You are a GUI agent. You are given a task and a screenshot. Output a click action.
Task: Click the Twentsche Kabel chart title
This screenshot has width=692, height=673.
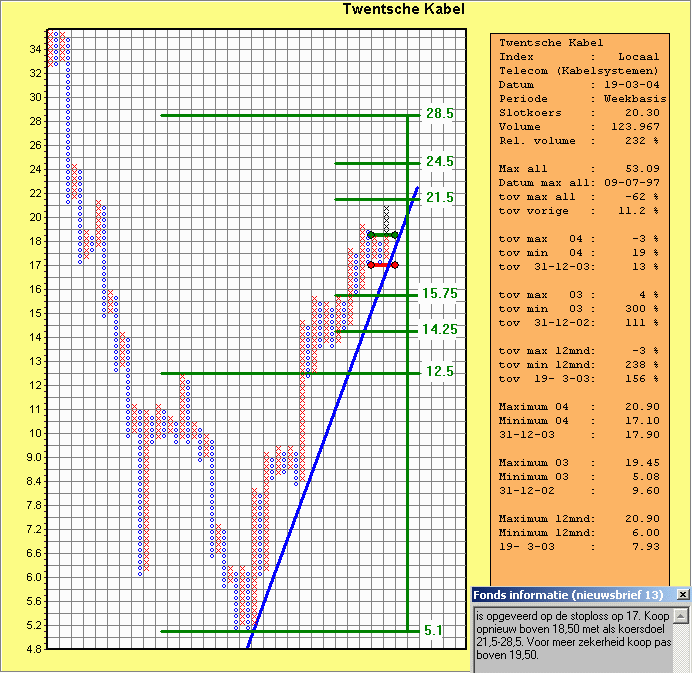click(403, 10)
